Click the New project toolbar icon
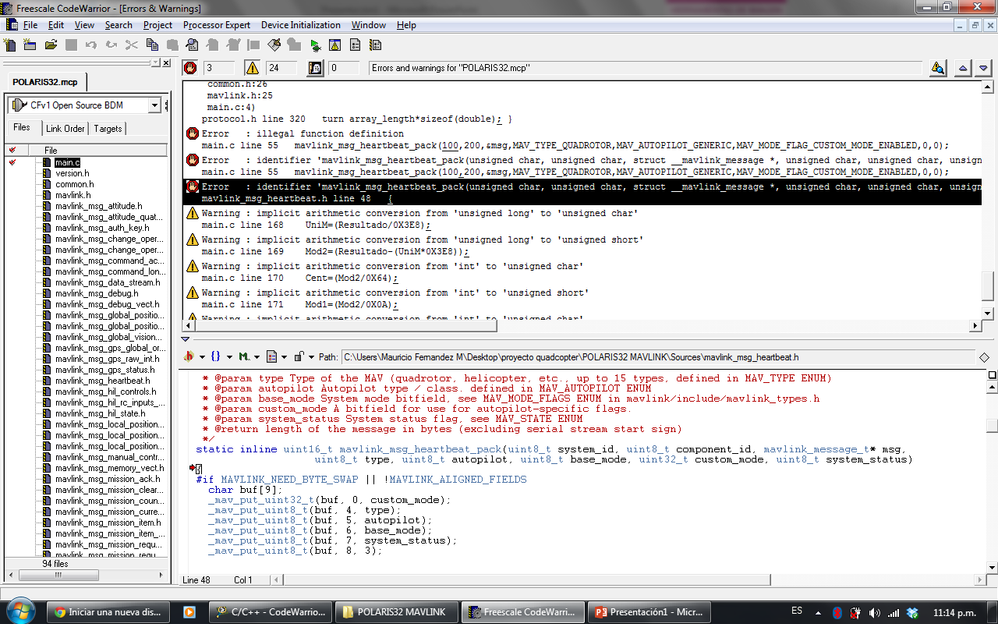The width and height of the screenshot is (998, 624). [x=30, y=45]
